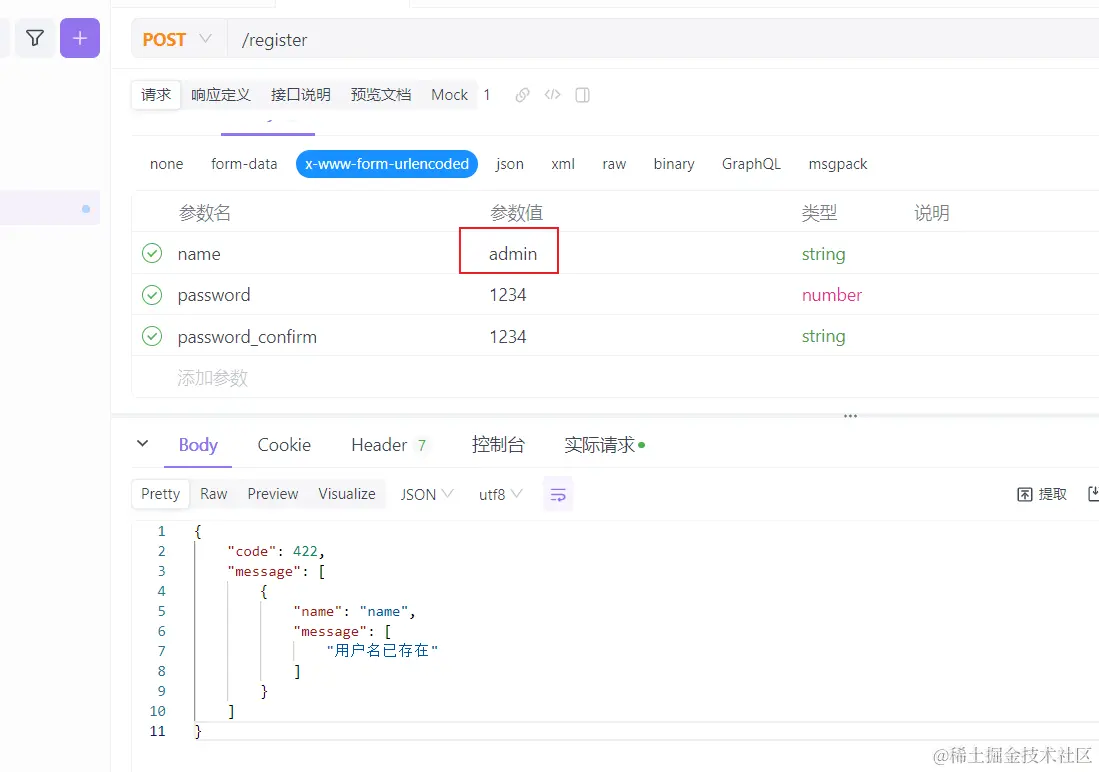
Task: Click the 说明 column header
Action: click(x=931, y=212)
